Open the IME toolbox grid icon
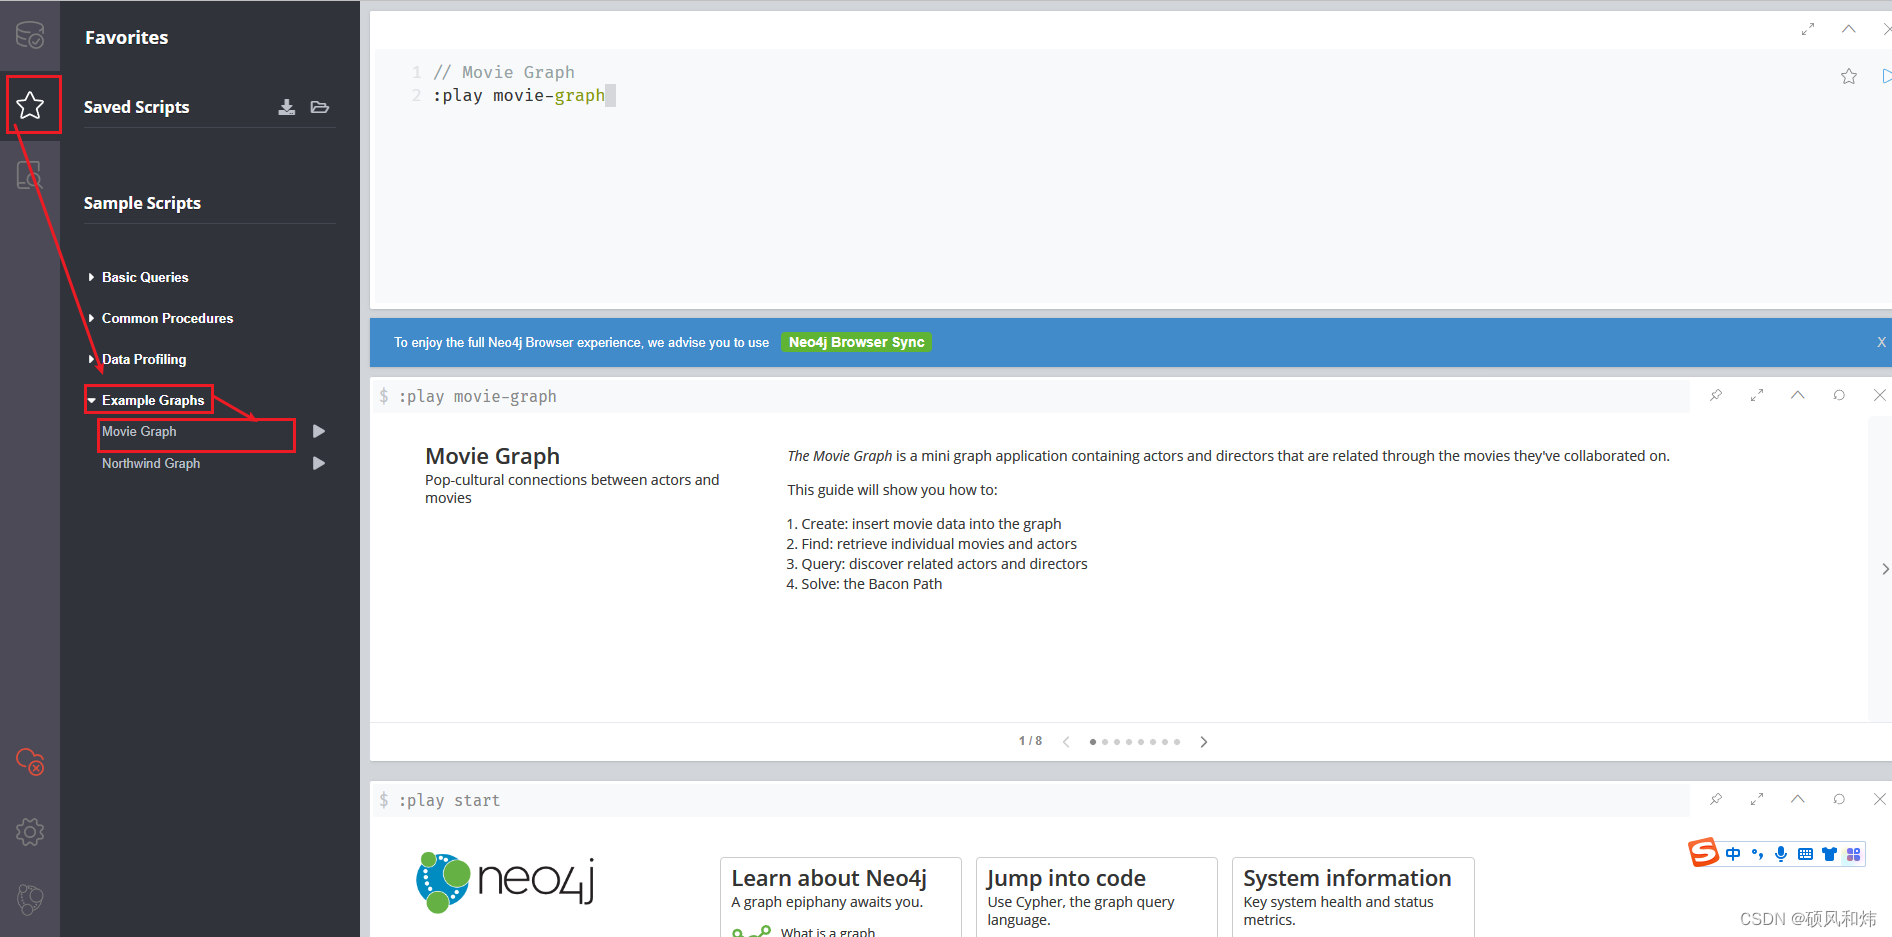 1853,854
